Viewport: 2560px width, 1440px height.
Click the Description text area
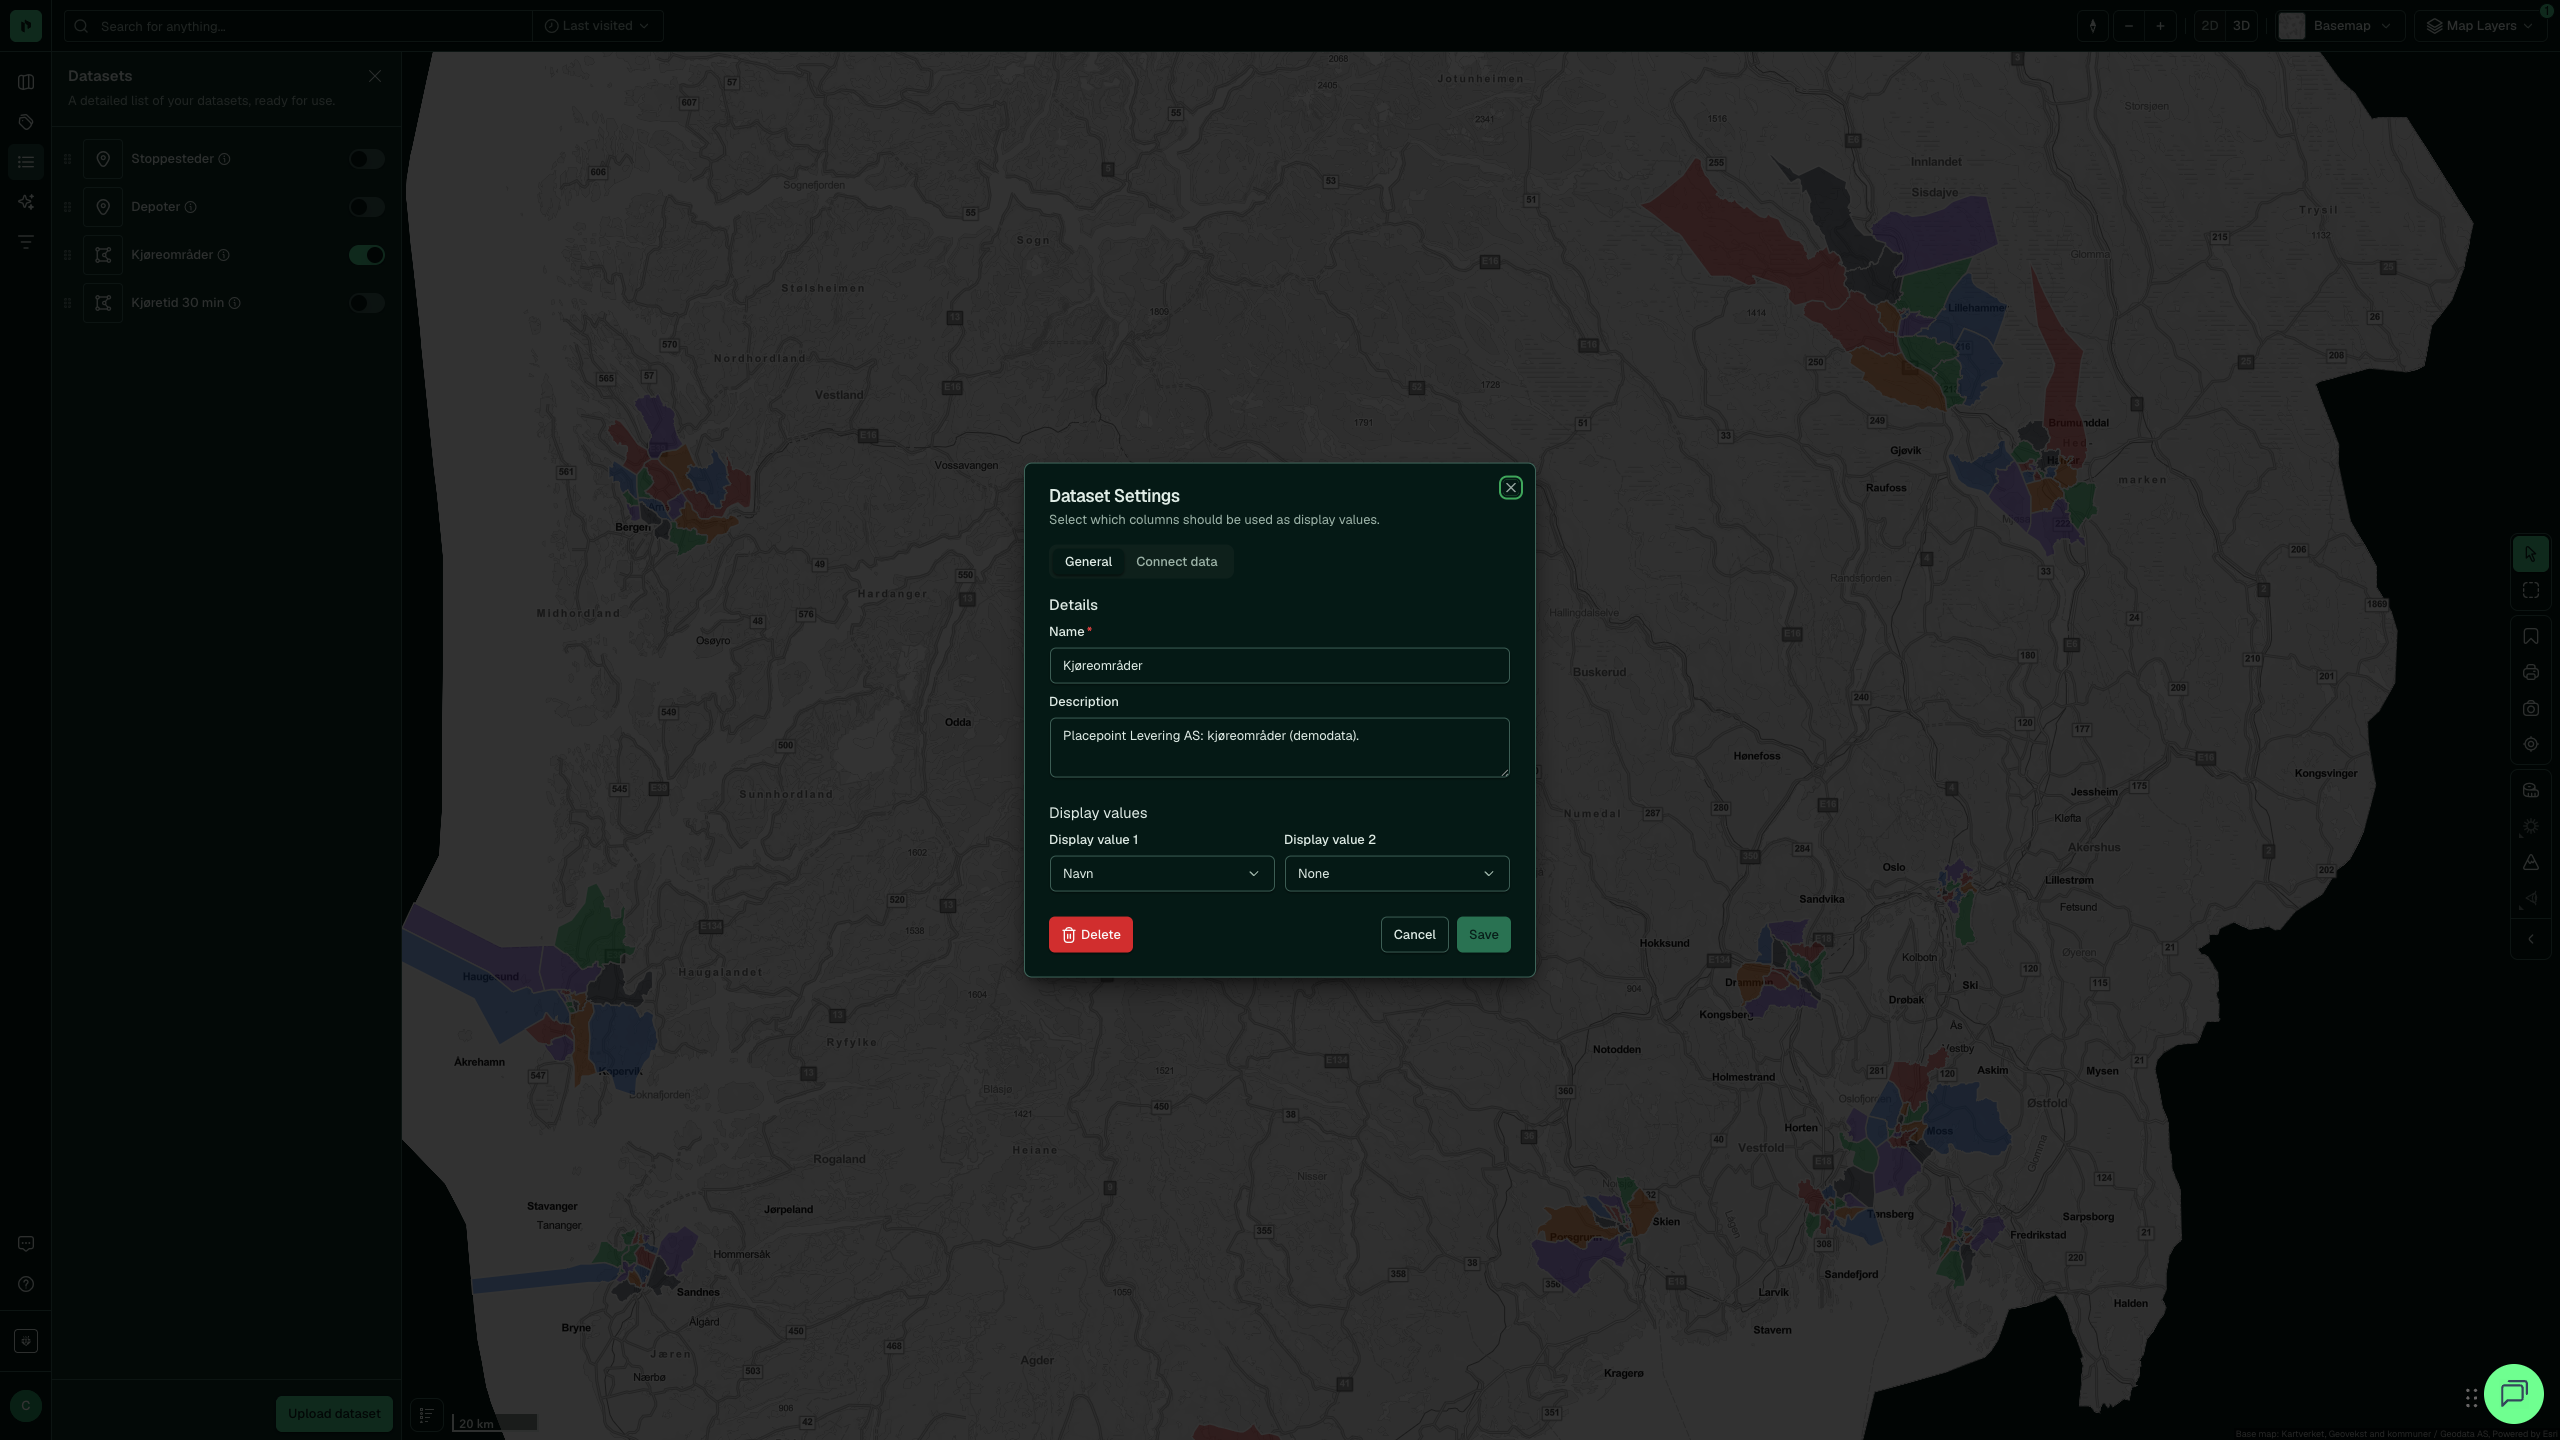pos(1279,747)
